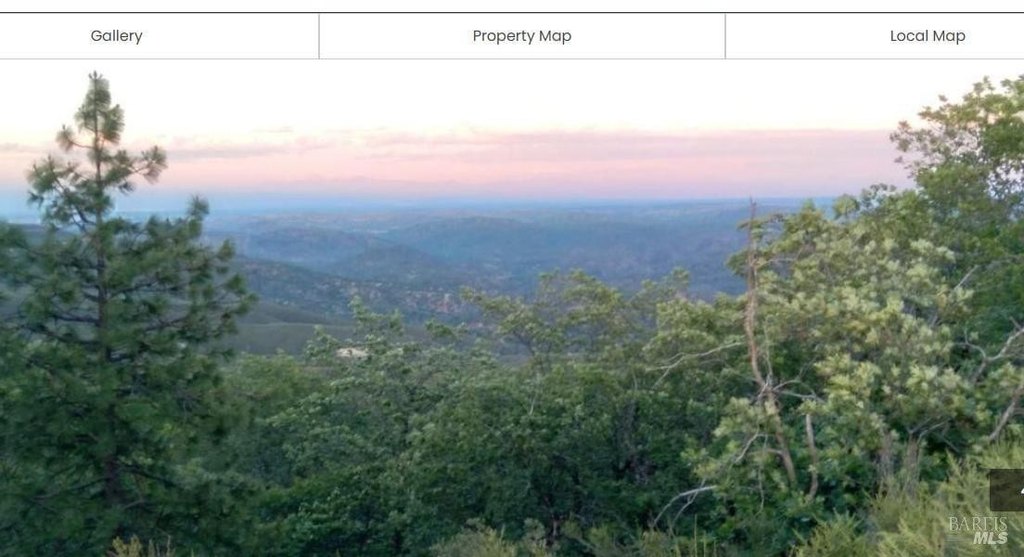Screen dimensions: 1024x557
Task: Click the dark expand button over the photo
Action: 1007,490
